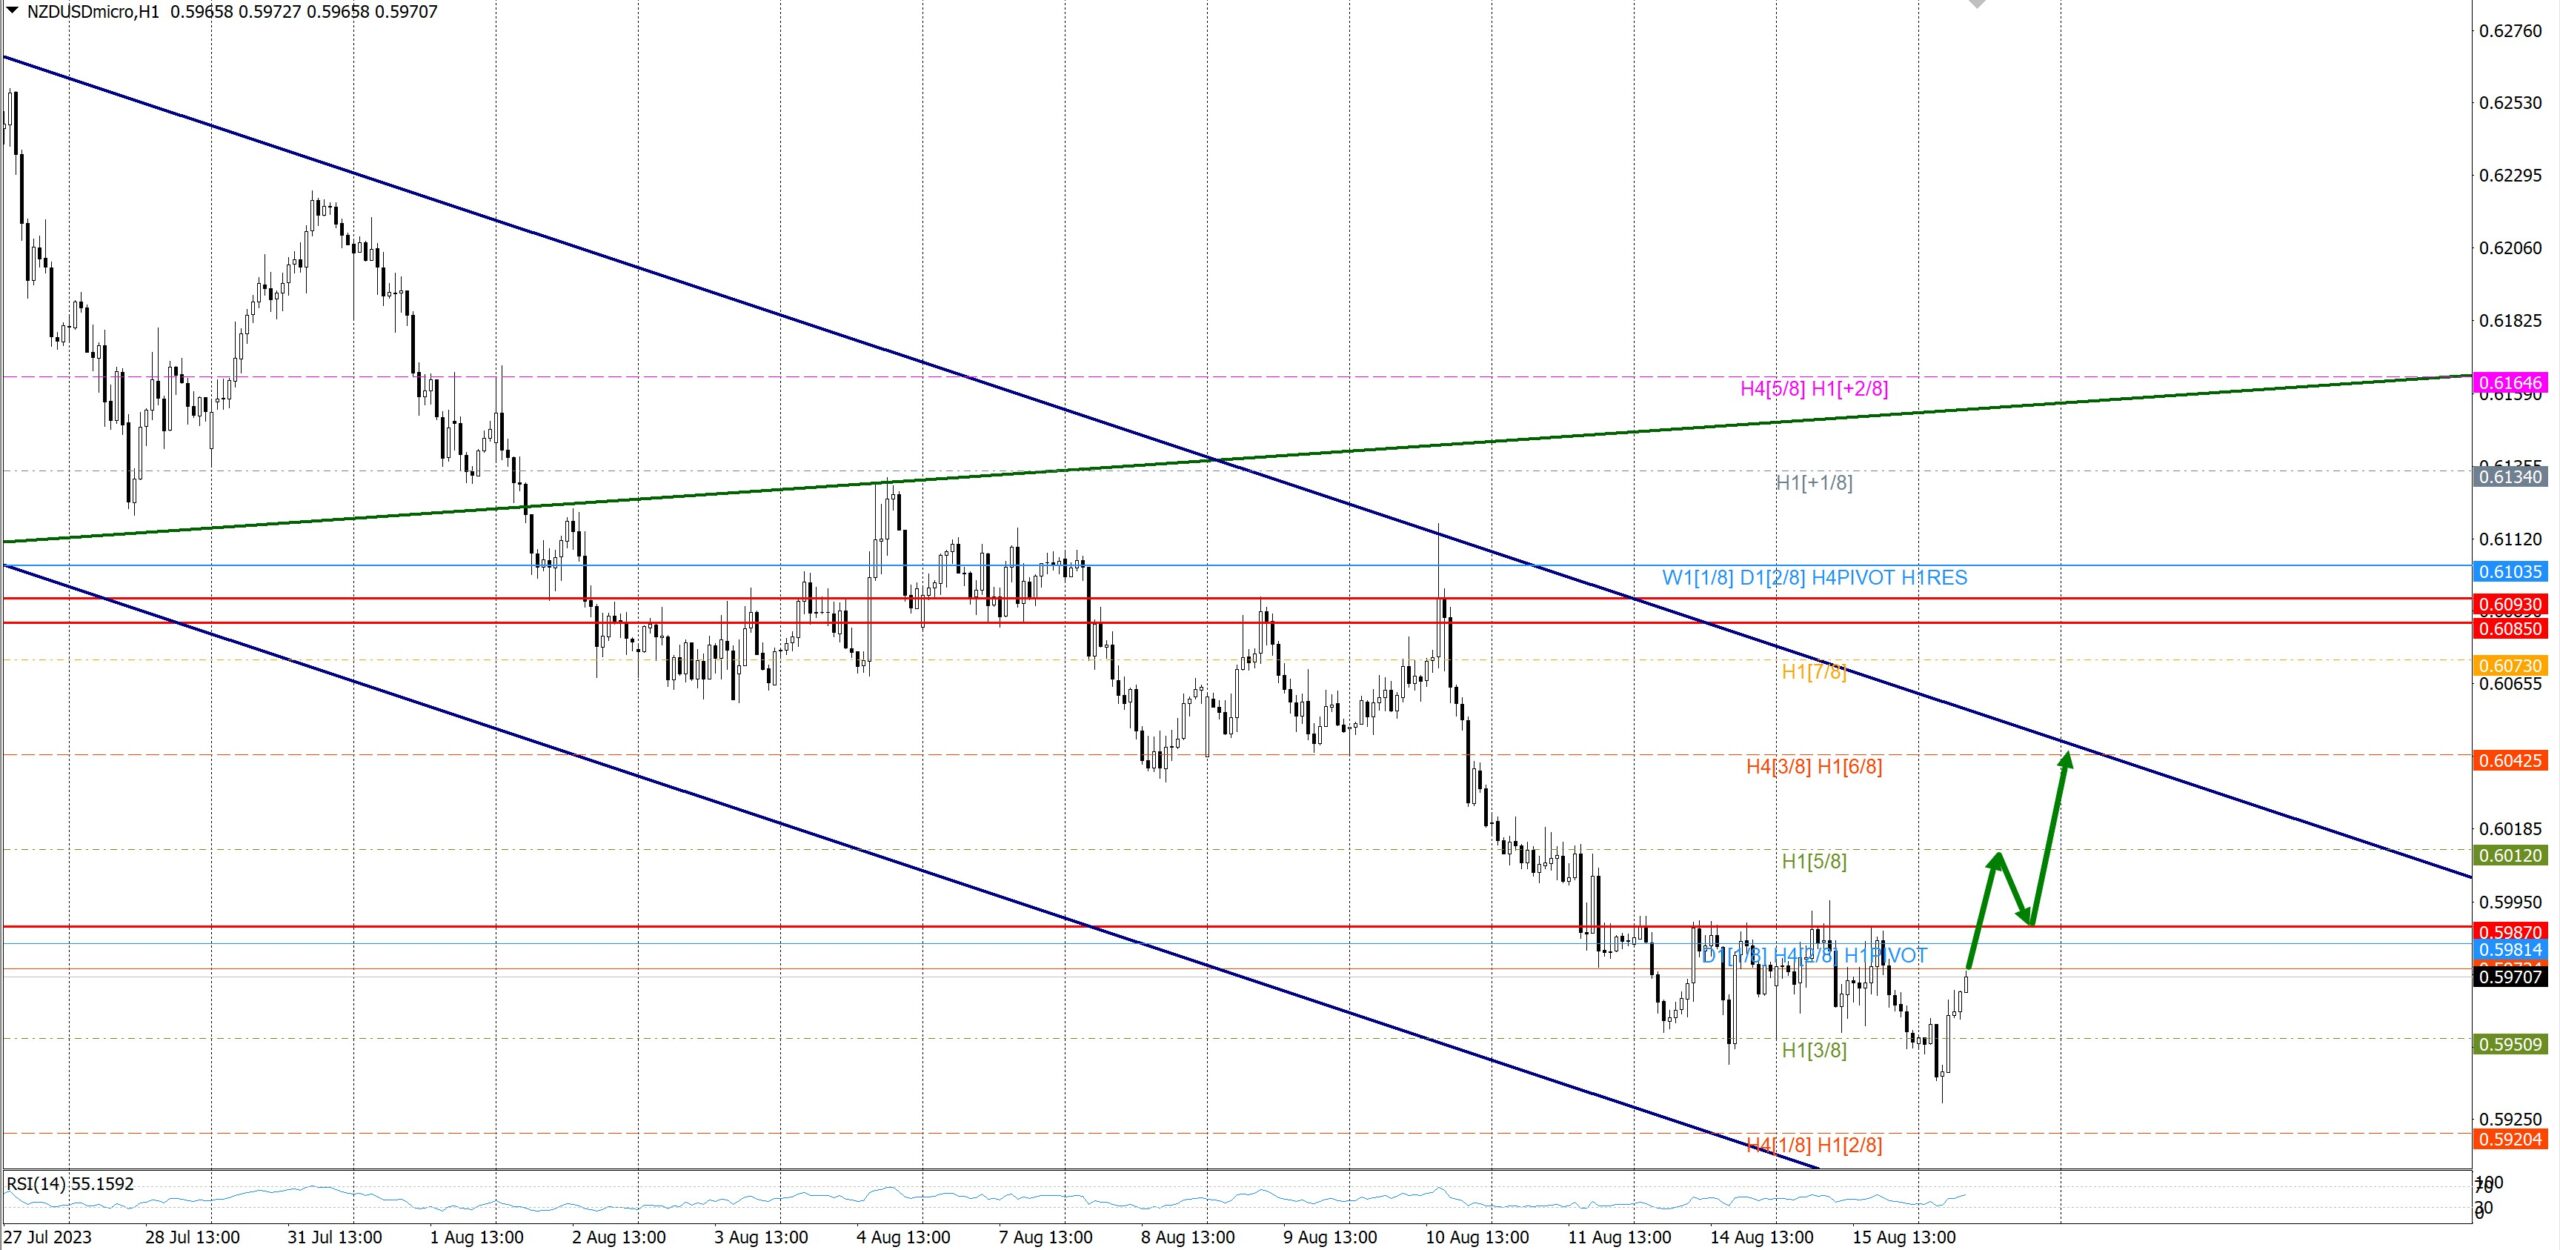Click the 10 Aug 13:00 time axis label

click(x=1477, y=1238)
